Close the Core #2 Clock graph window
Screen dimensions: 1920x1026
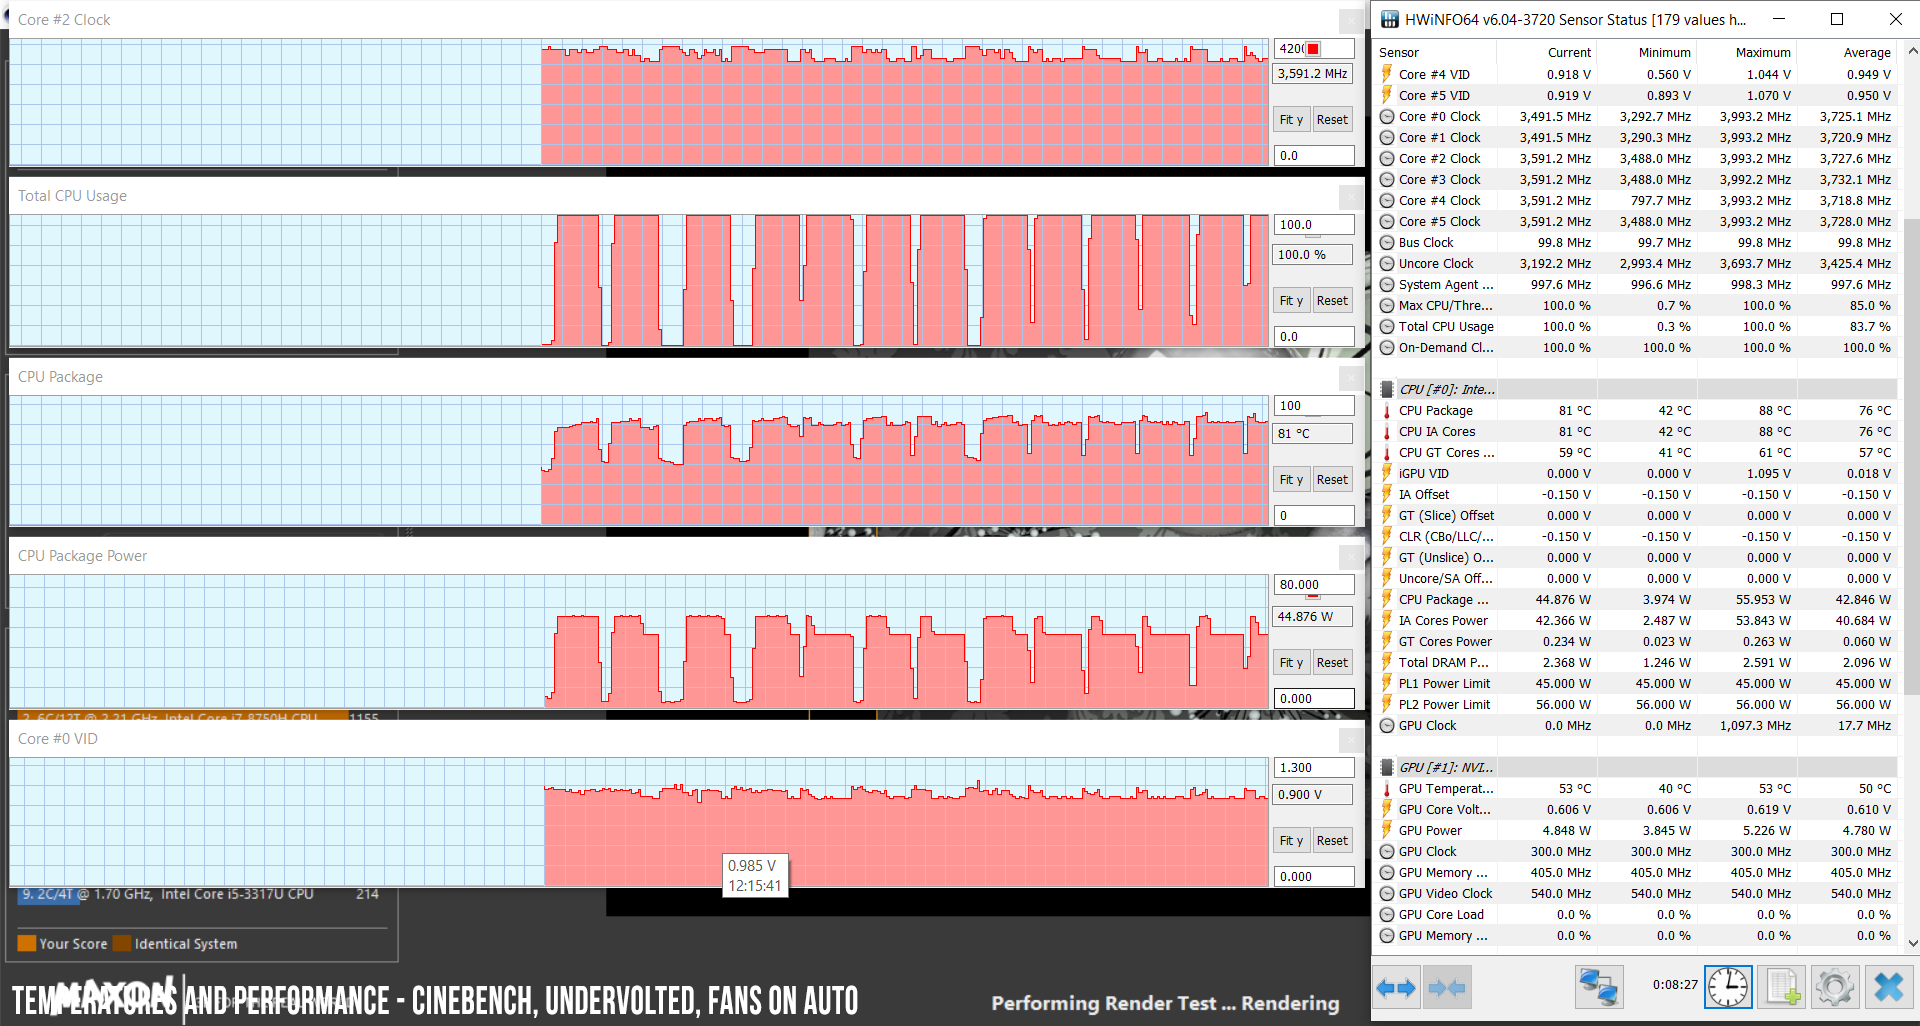pyautogui.click(x=1351, y=20)
